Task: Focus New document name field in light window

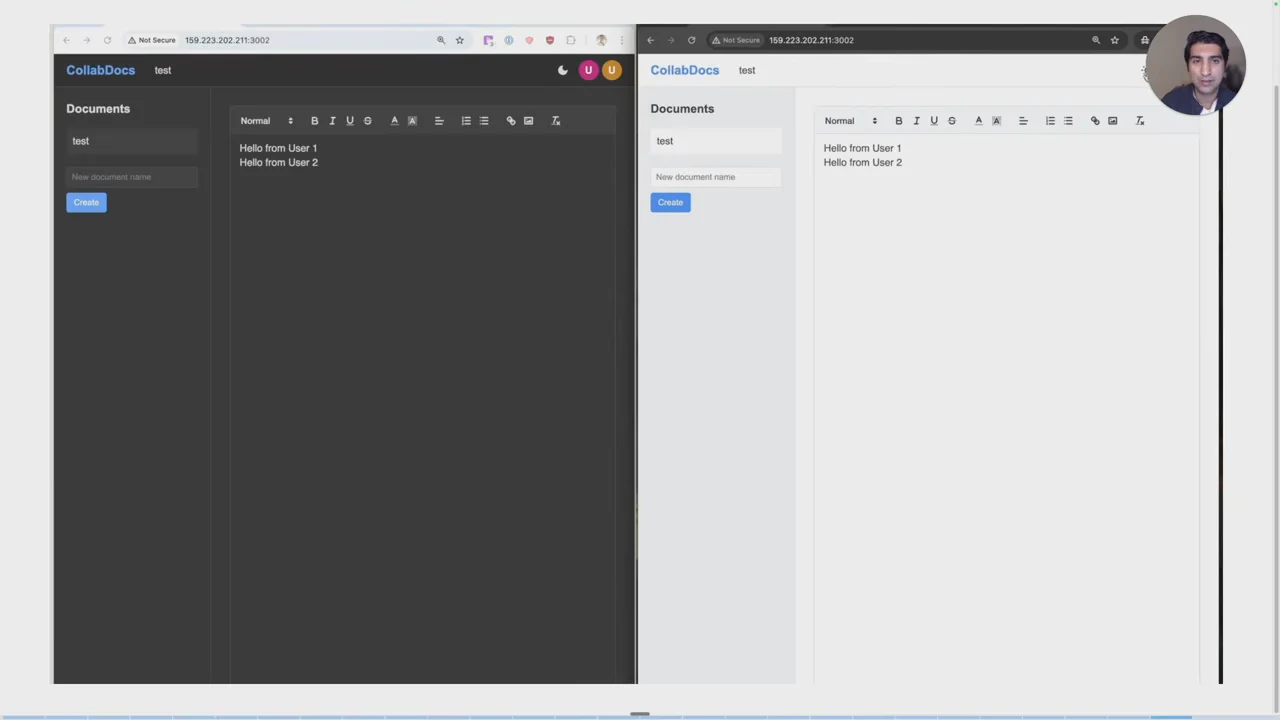Action: [716, 177]
